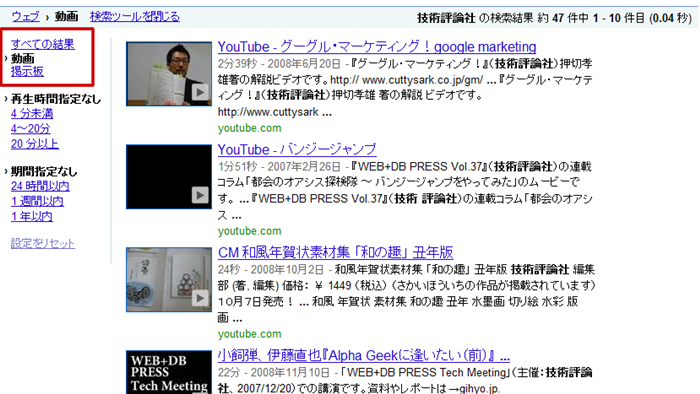Choose 再生時間指定なし duration option
Image resolution: width=700 pixels, height=394 pixels.
[x=56, y=99]
